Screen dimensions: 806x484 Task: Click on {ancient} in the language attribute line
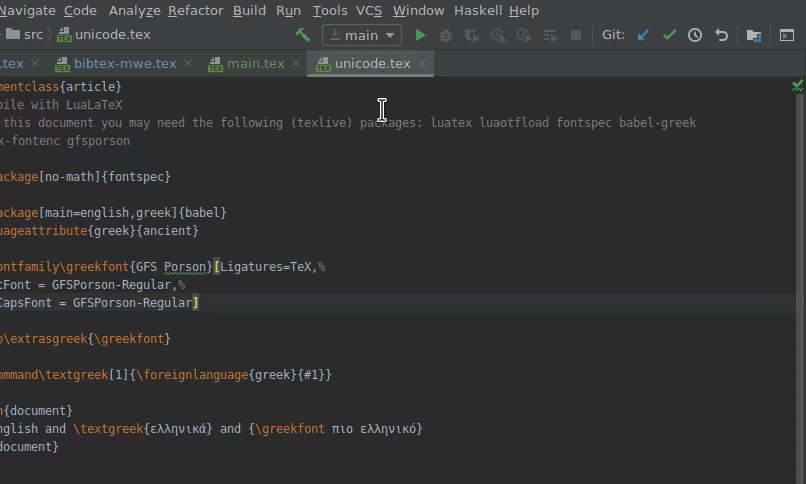tap(167, 231)
